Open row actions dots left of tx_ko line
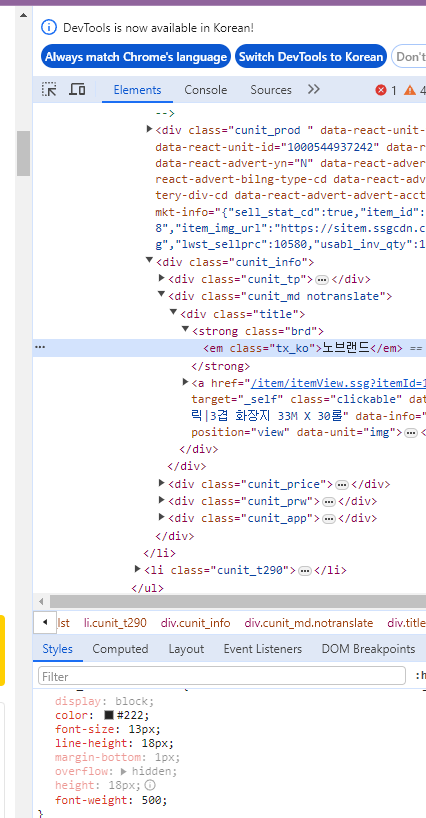The width and height of the screenshot is (426, 818). pos(40,347)
